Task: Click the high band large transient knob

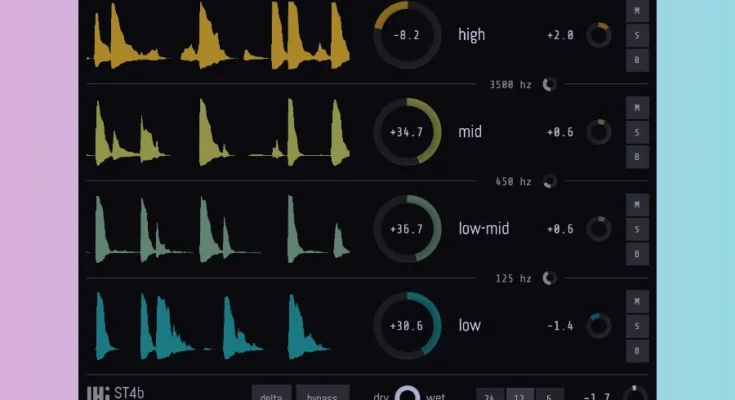Action: click(x=407, y=35)
